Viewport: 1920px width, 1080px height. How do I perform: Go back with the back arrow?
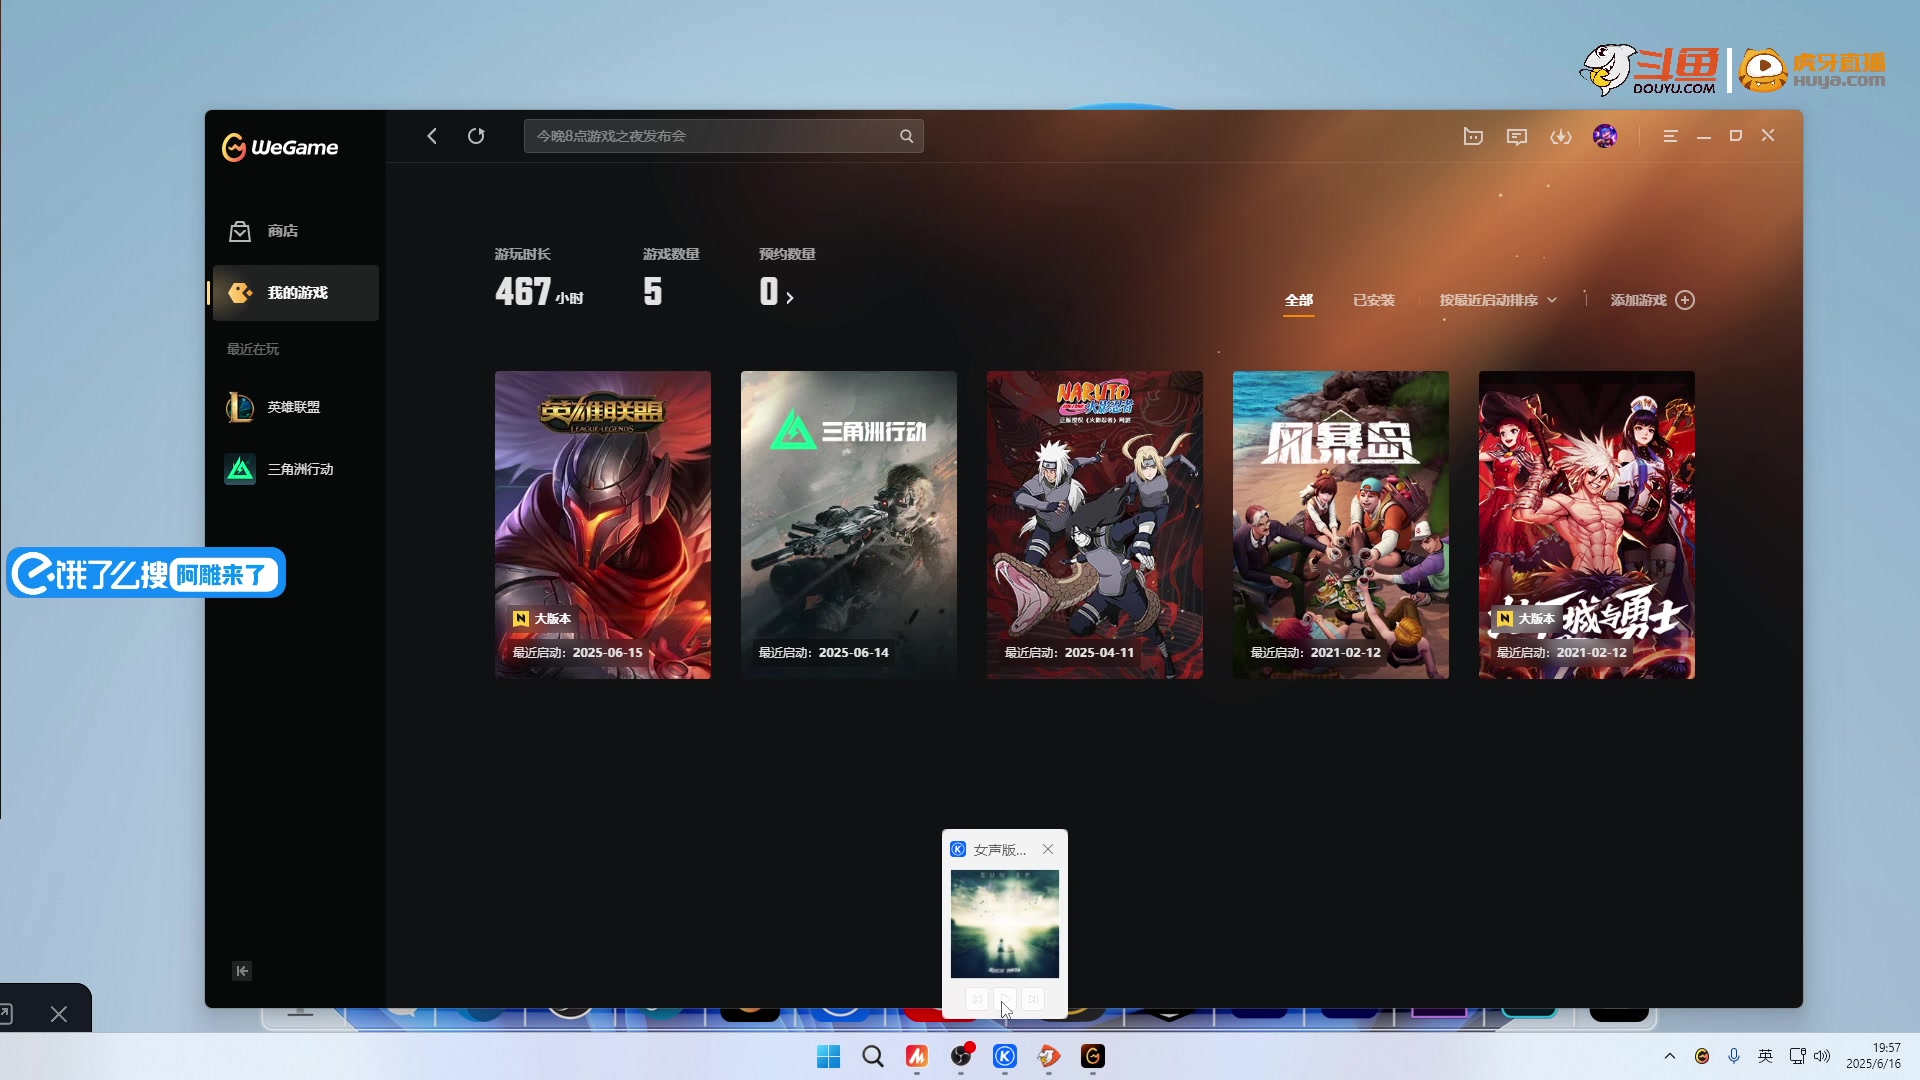point(432,136)
